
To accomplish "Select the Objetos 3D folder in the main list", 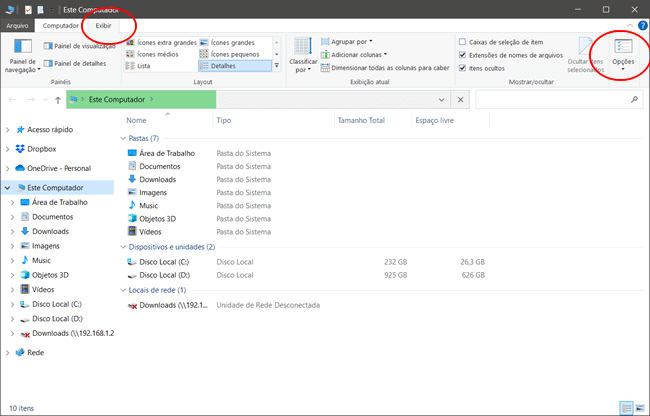I will (133, 218).
